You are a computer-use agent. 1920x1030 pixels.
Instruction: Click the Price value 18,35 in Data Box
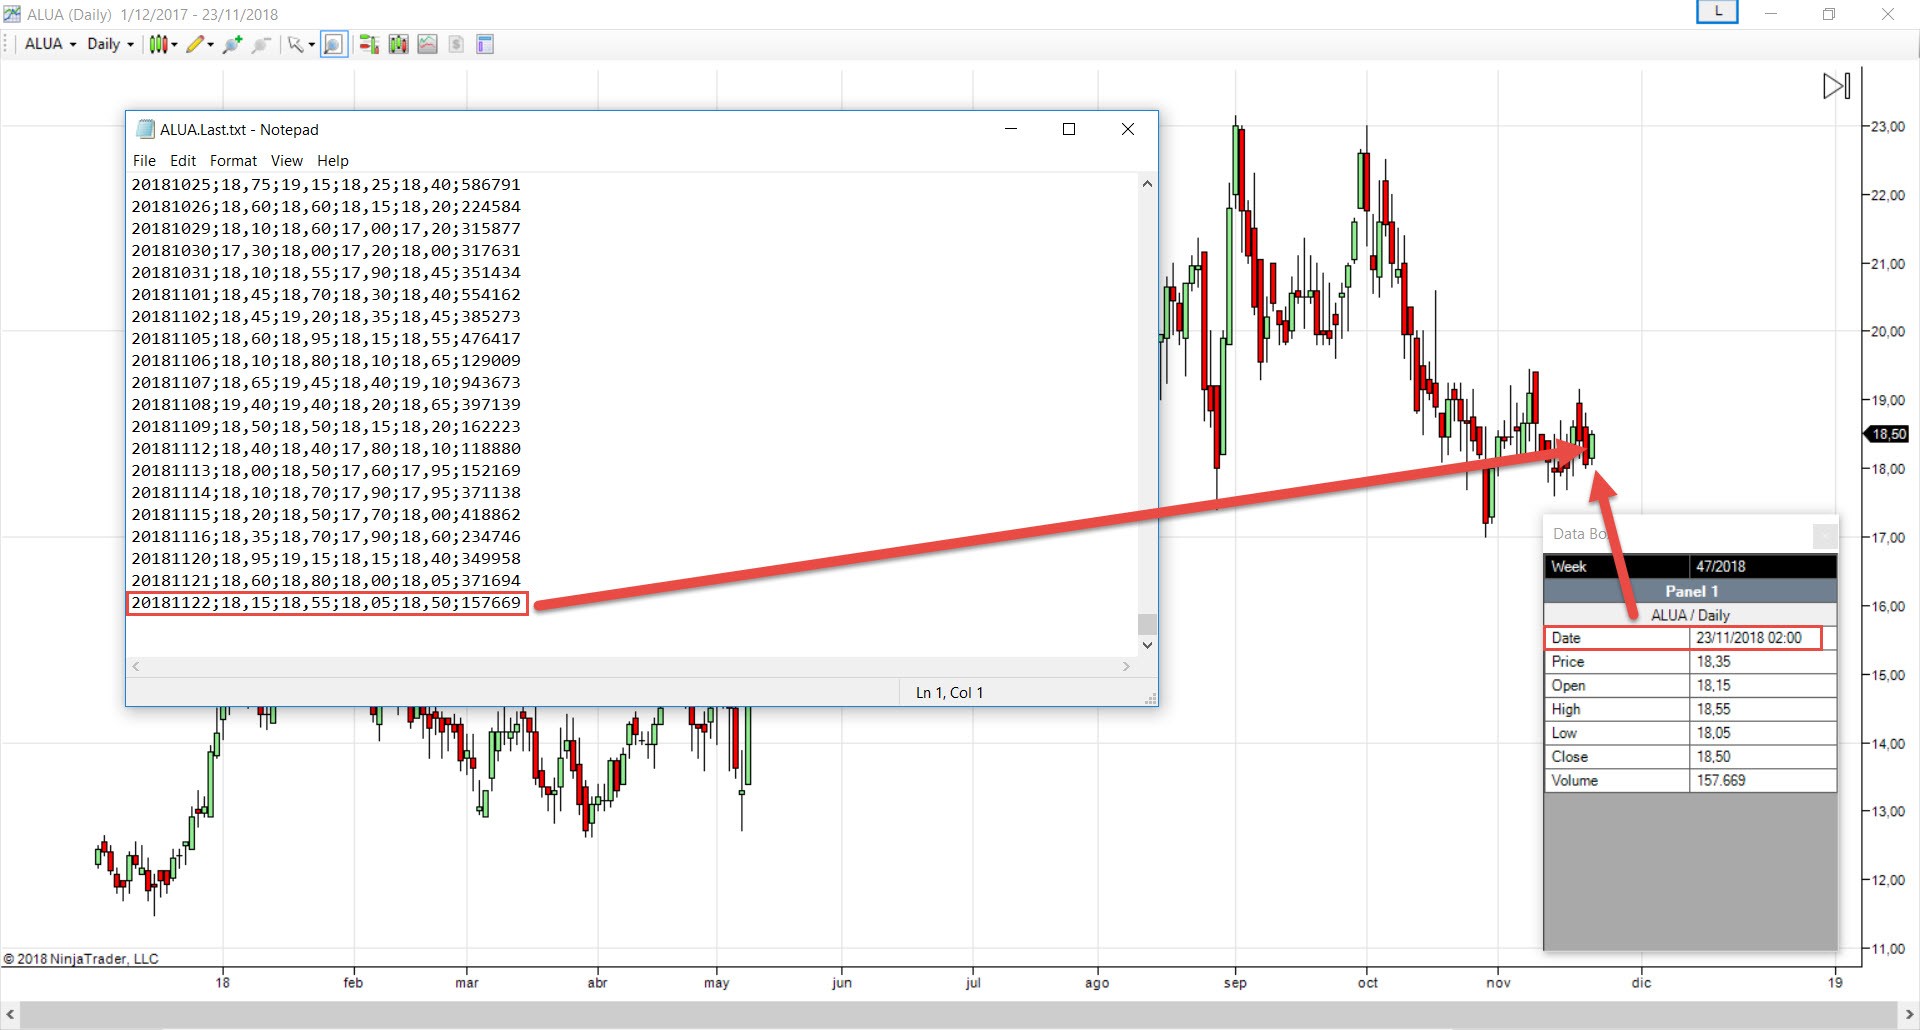click(1713, 662)
